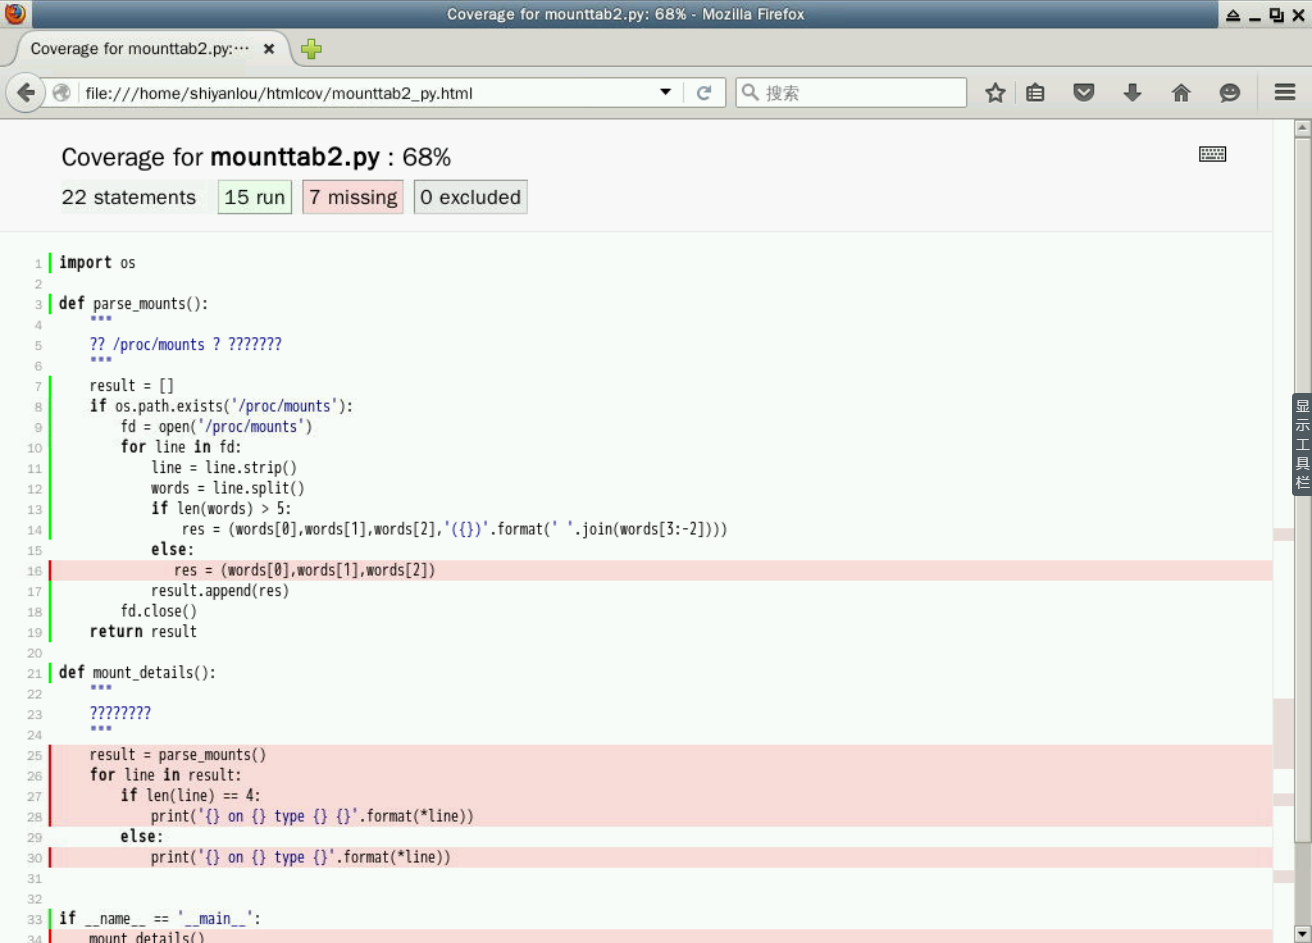Toggle the '0 excluded' filter button
Viewport: 1312px width, 943px height.
(470, 197)
